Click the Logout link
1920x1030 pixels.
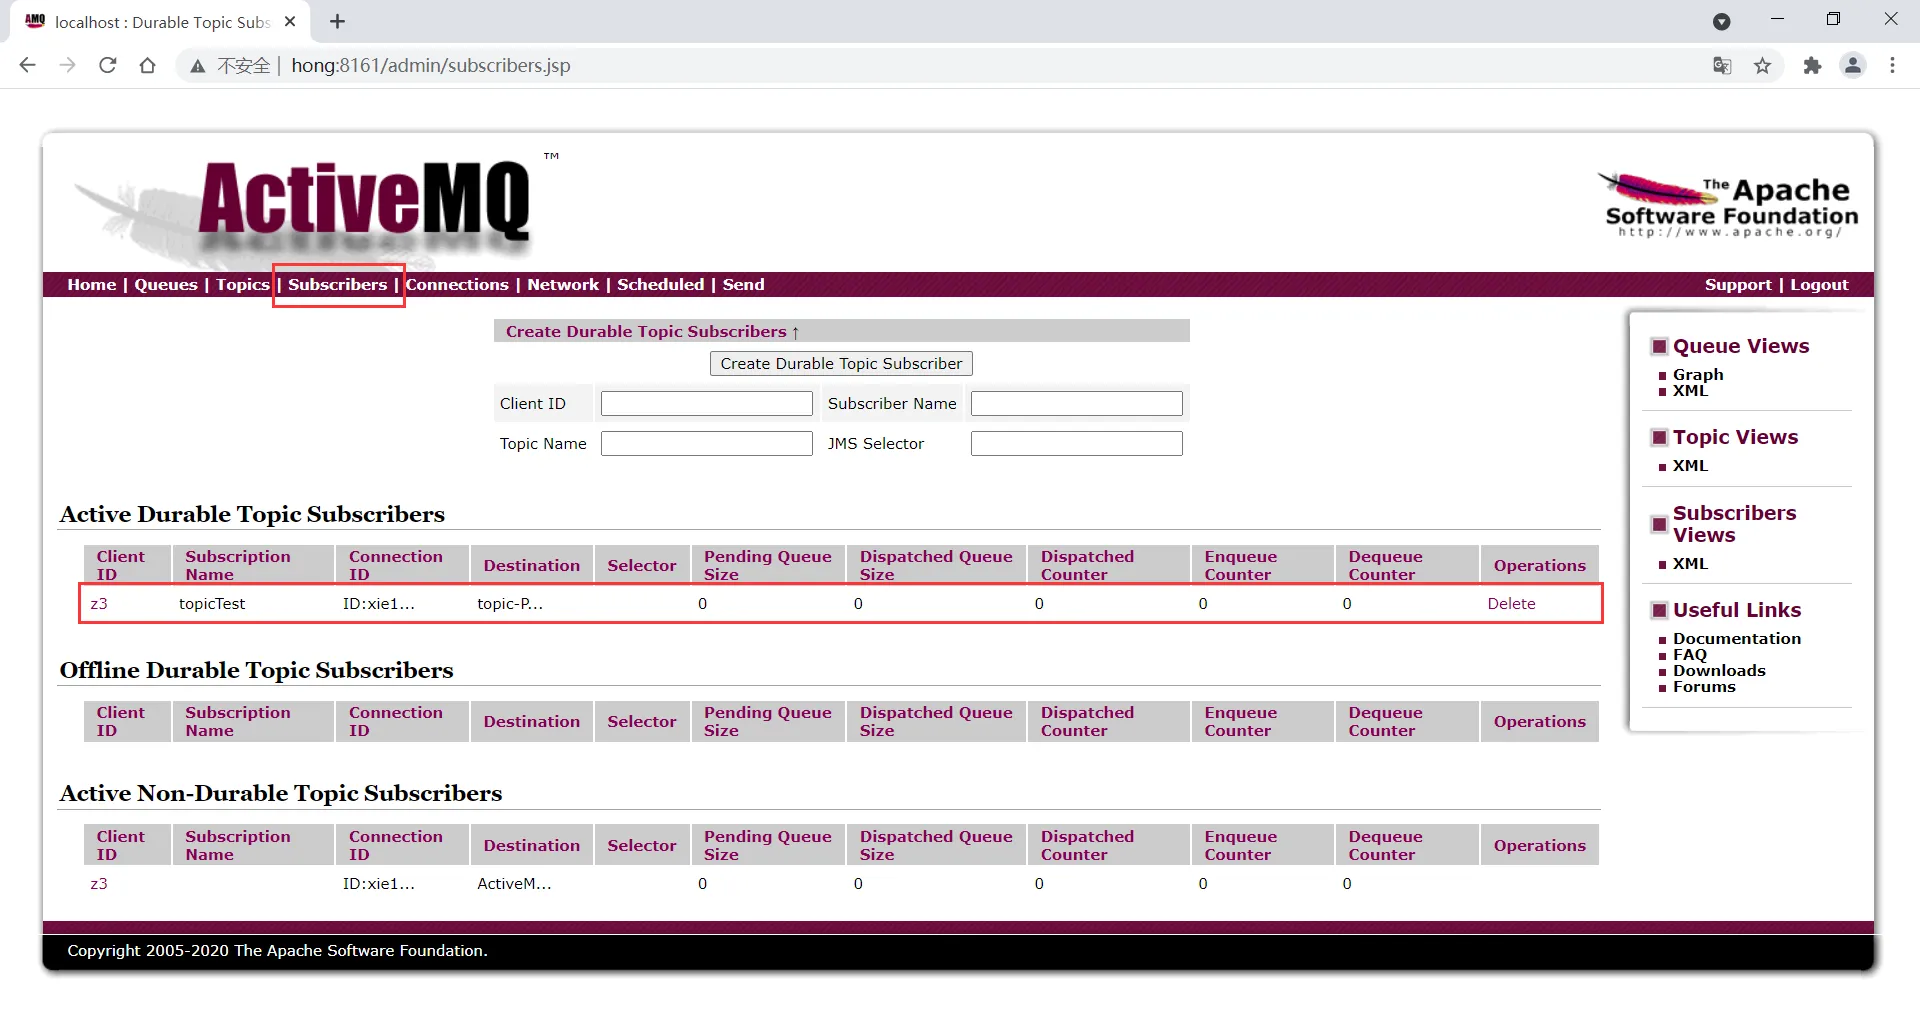pos(1818,285)
